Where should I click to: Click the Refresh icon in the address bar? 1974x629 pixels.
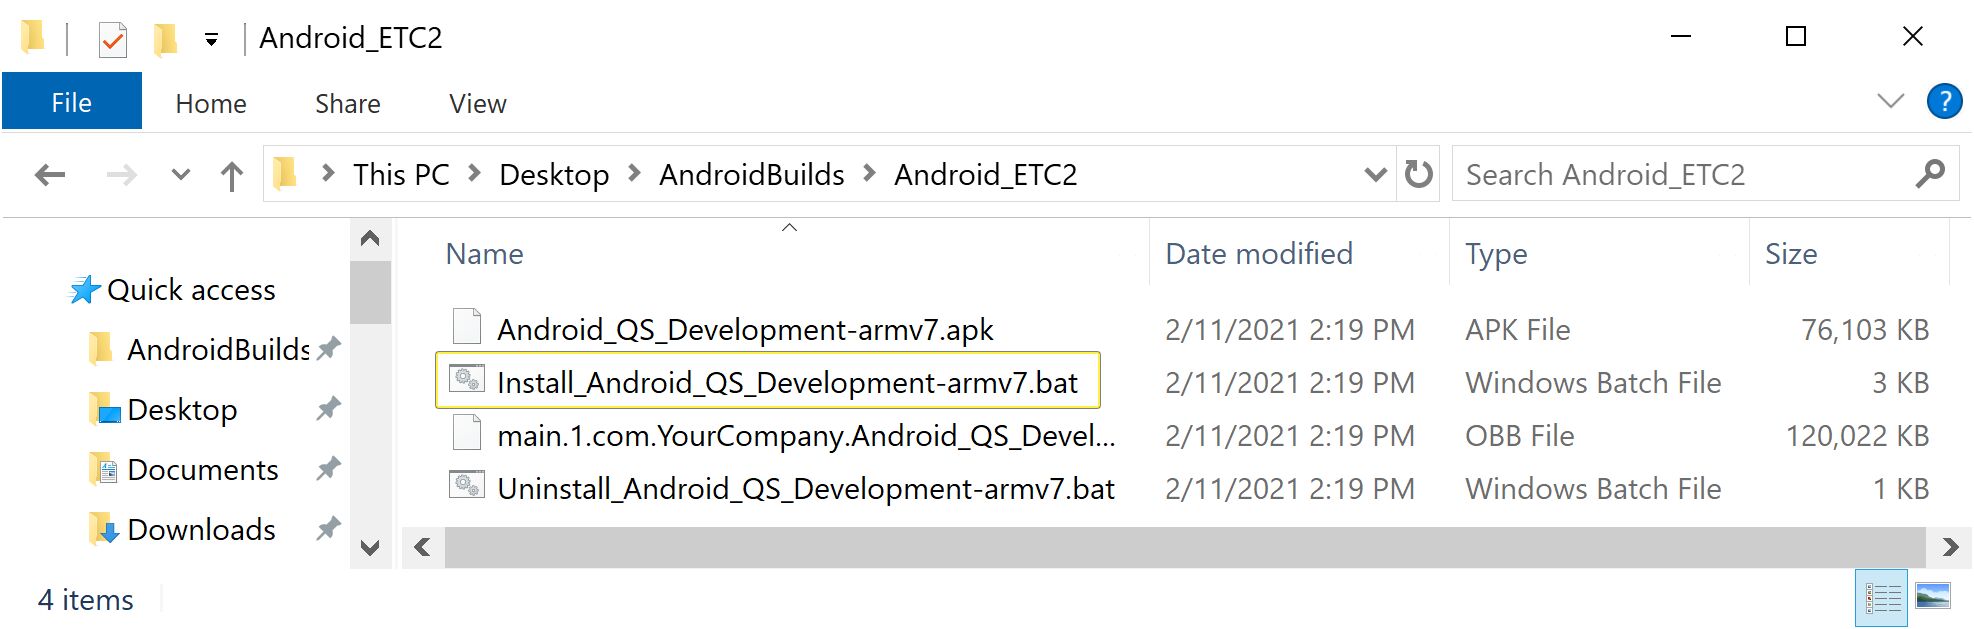pyautogui.click(x=1418, y=174)
